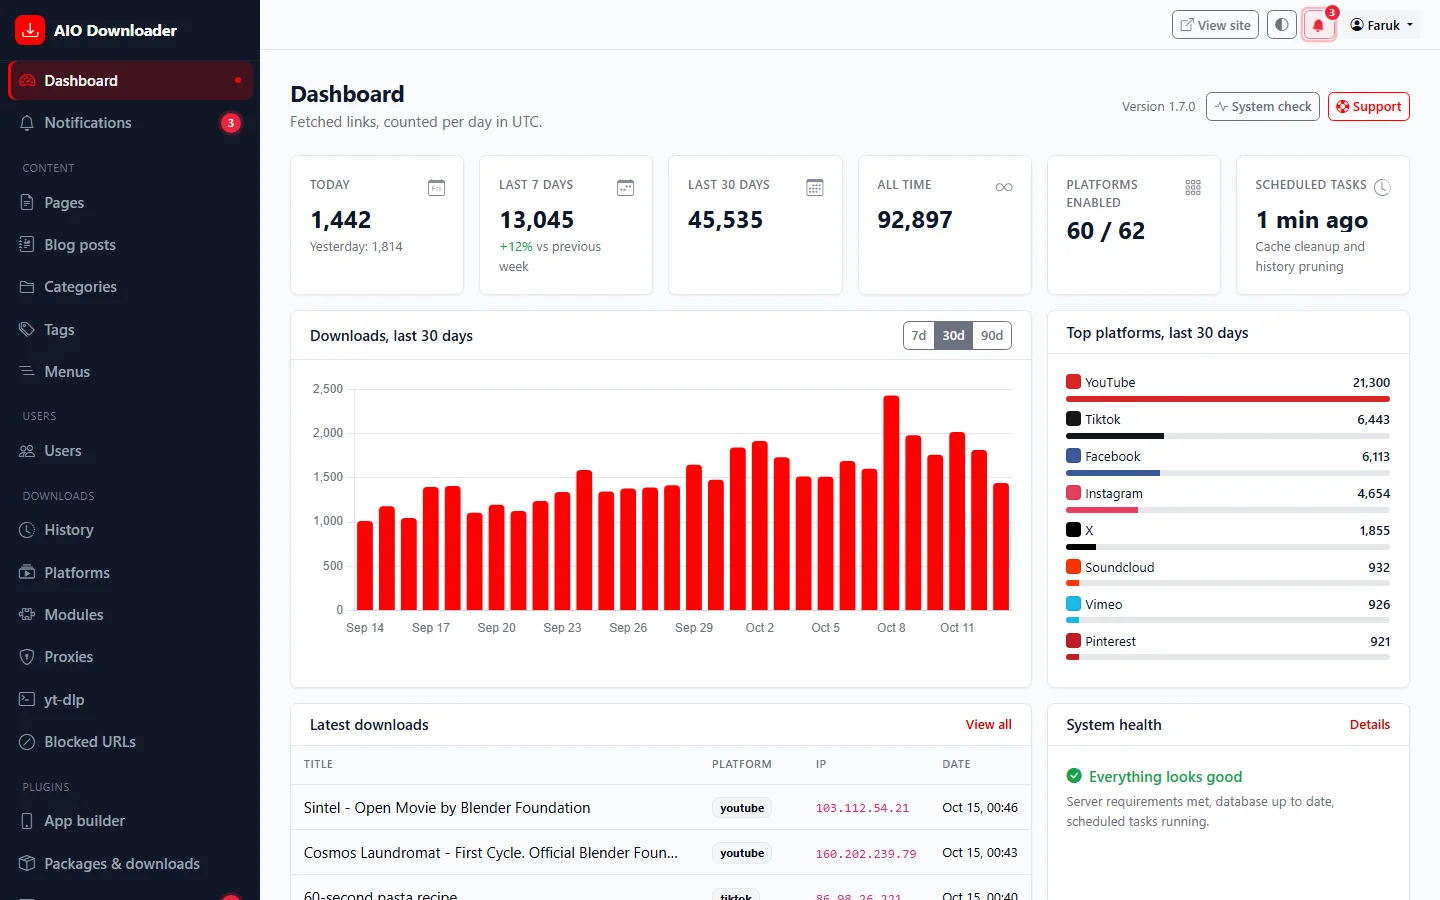This screenshot has width=1440, height=900.
Task: Click the Scheduled Tasks clock icon
Action: point(1382,187)
